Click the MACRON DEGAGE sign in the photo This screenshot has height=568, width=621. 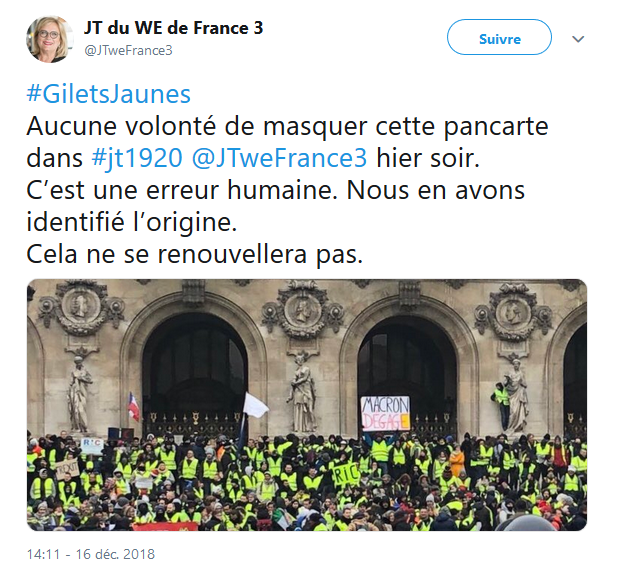point(385,413)
